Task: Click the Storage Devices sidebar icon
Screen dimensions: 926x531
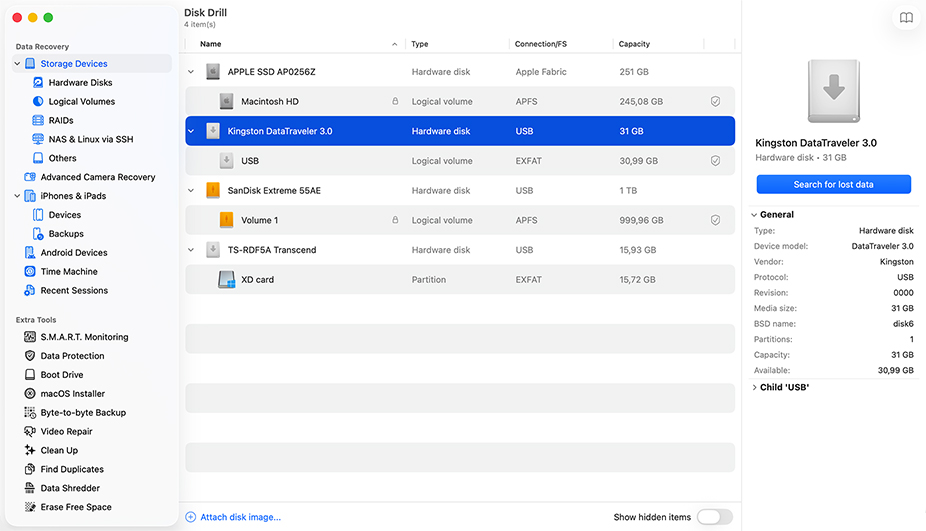Action: pos(30,63)
